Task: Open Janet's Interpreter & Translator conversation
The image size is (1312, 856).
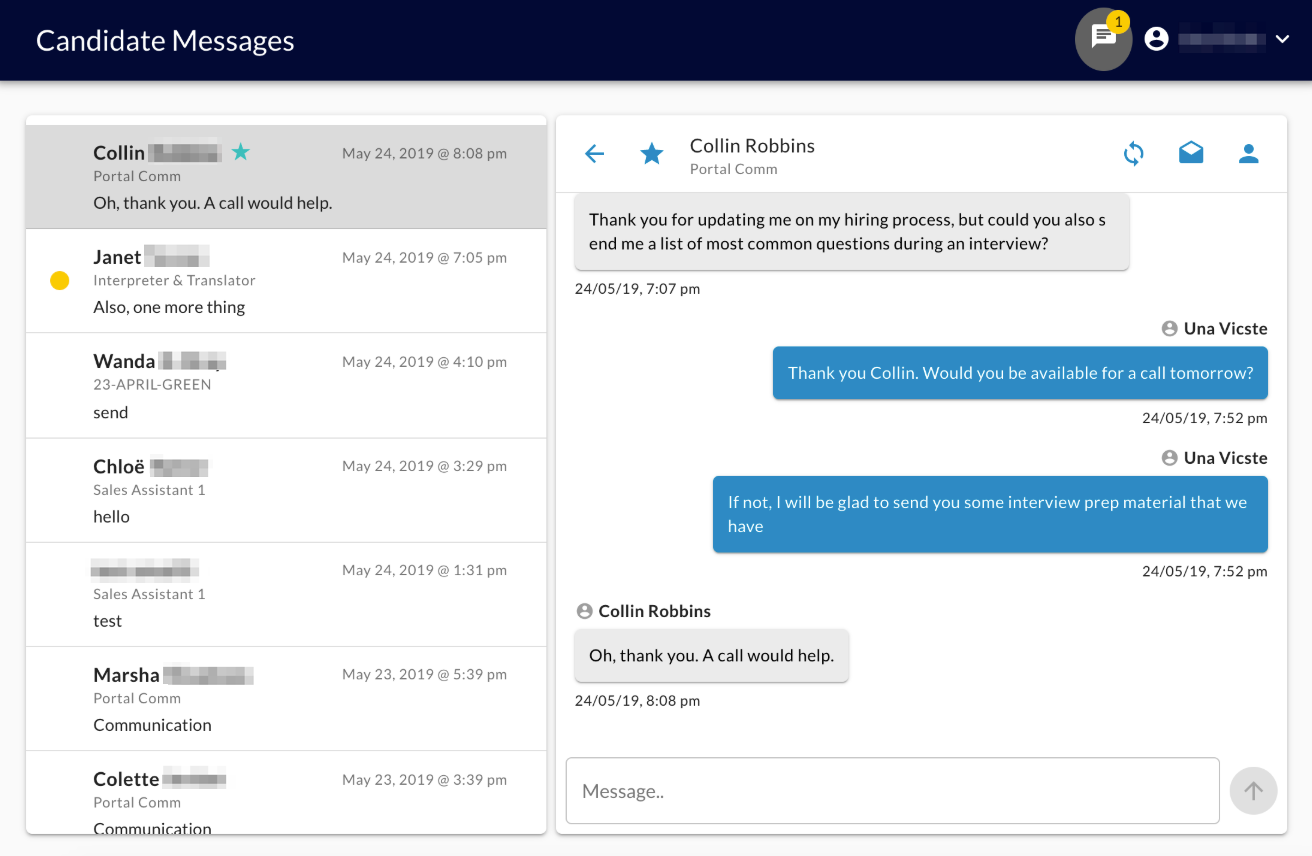Action: click(x=286, y=281)
